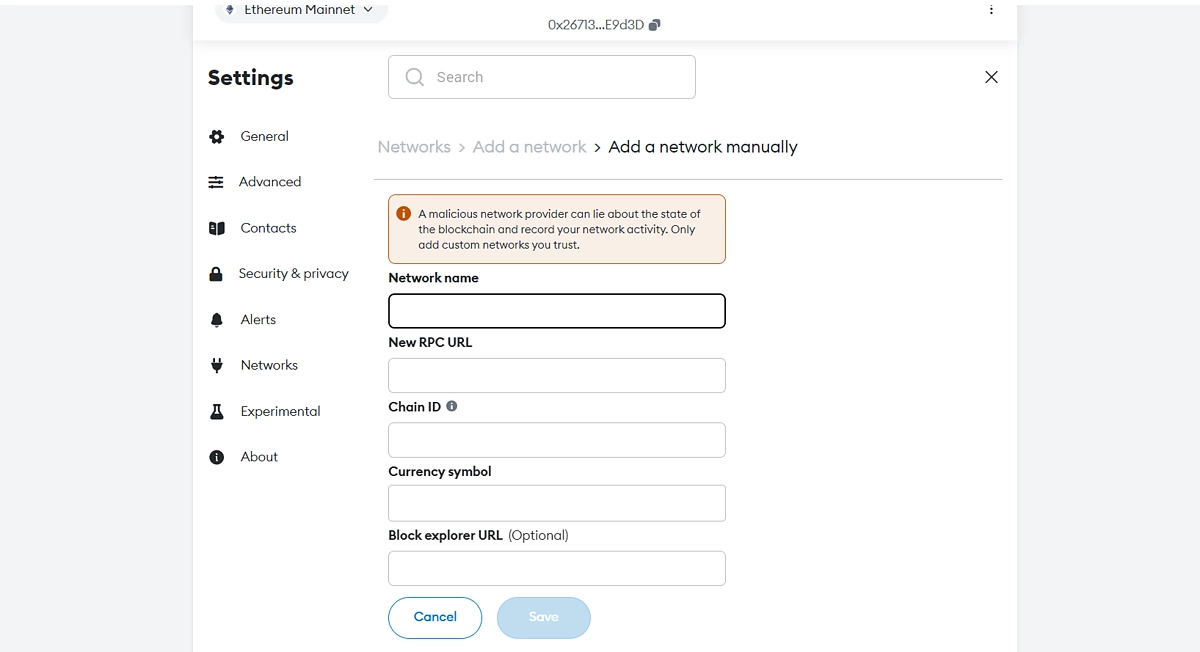
Task: Select the Currency symbol text box
Action: click(556, 503)
